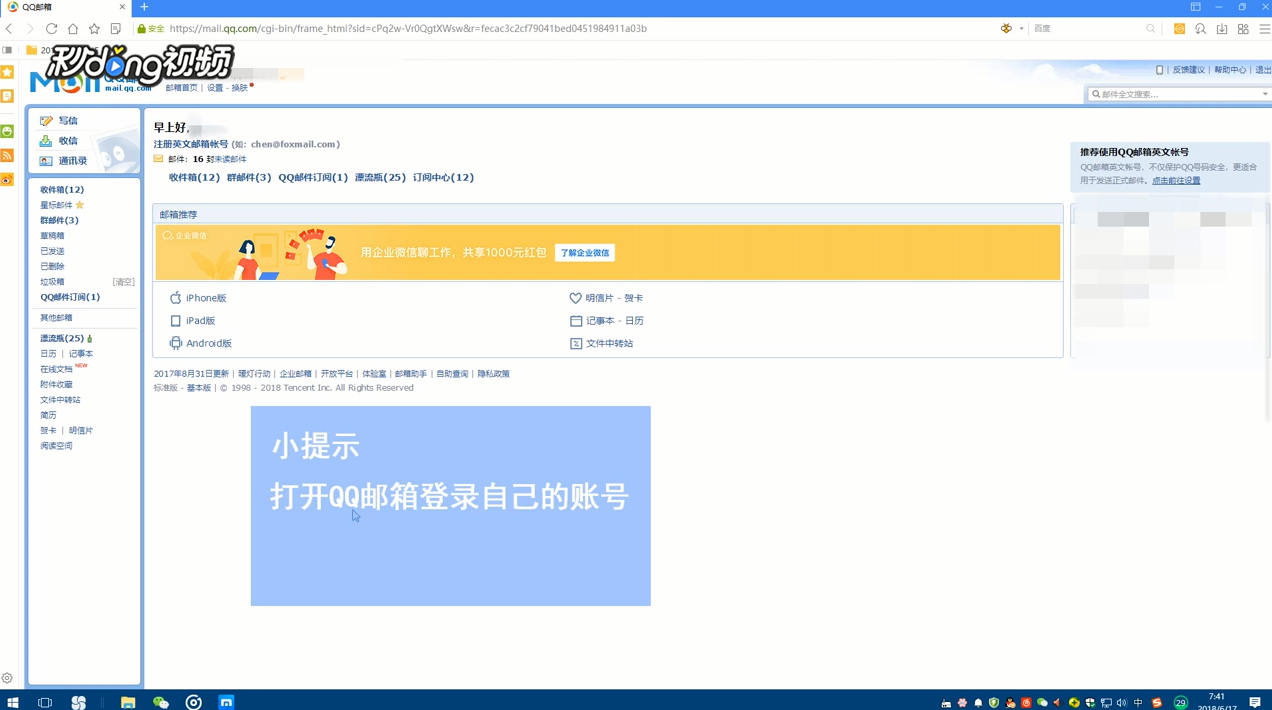
Task: Open sidebar settings gear at bottom
Action: 7,678
